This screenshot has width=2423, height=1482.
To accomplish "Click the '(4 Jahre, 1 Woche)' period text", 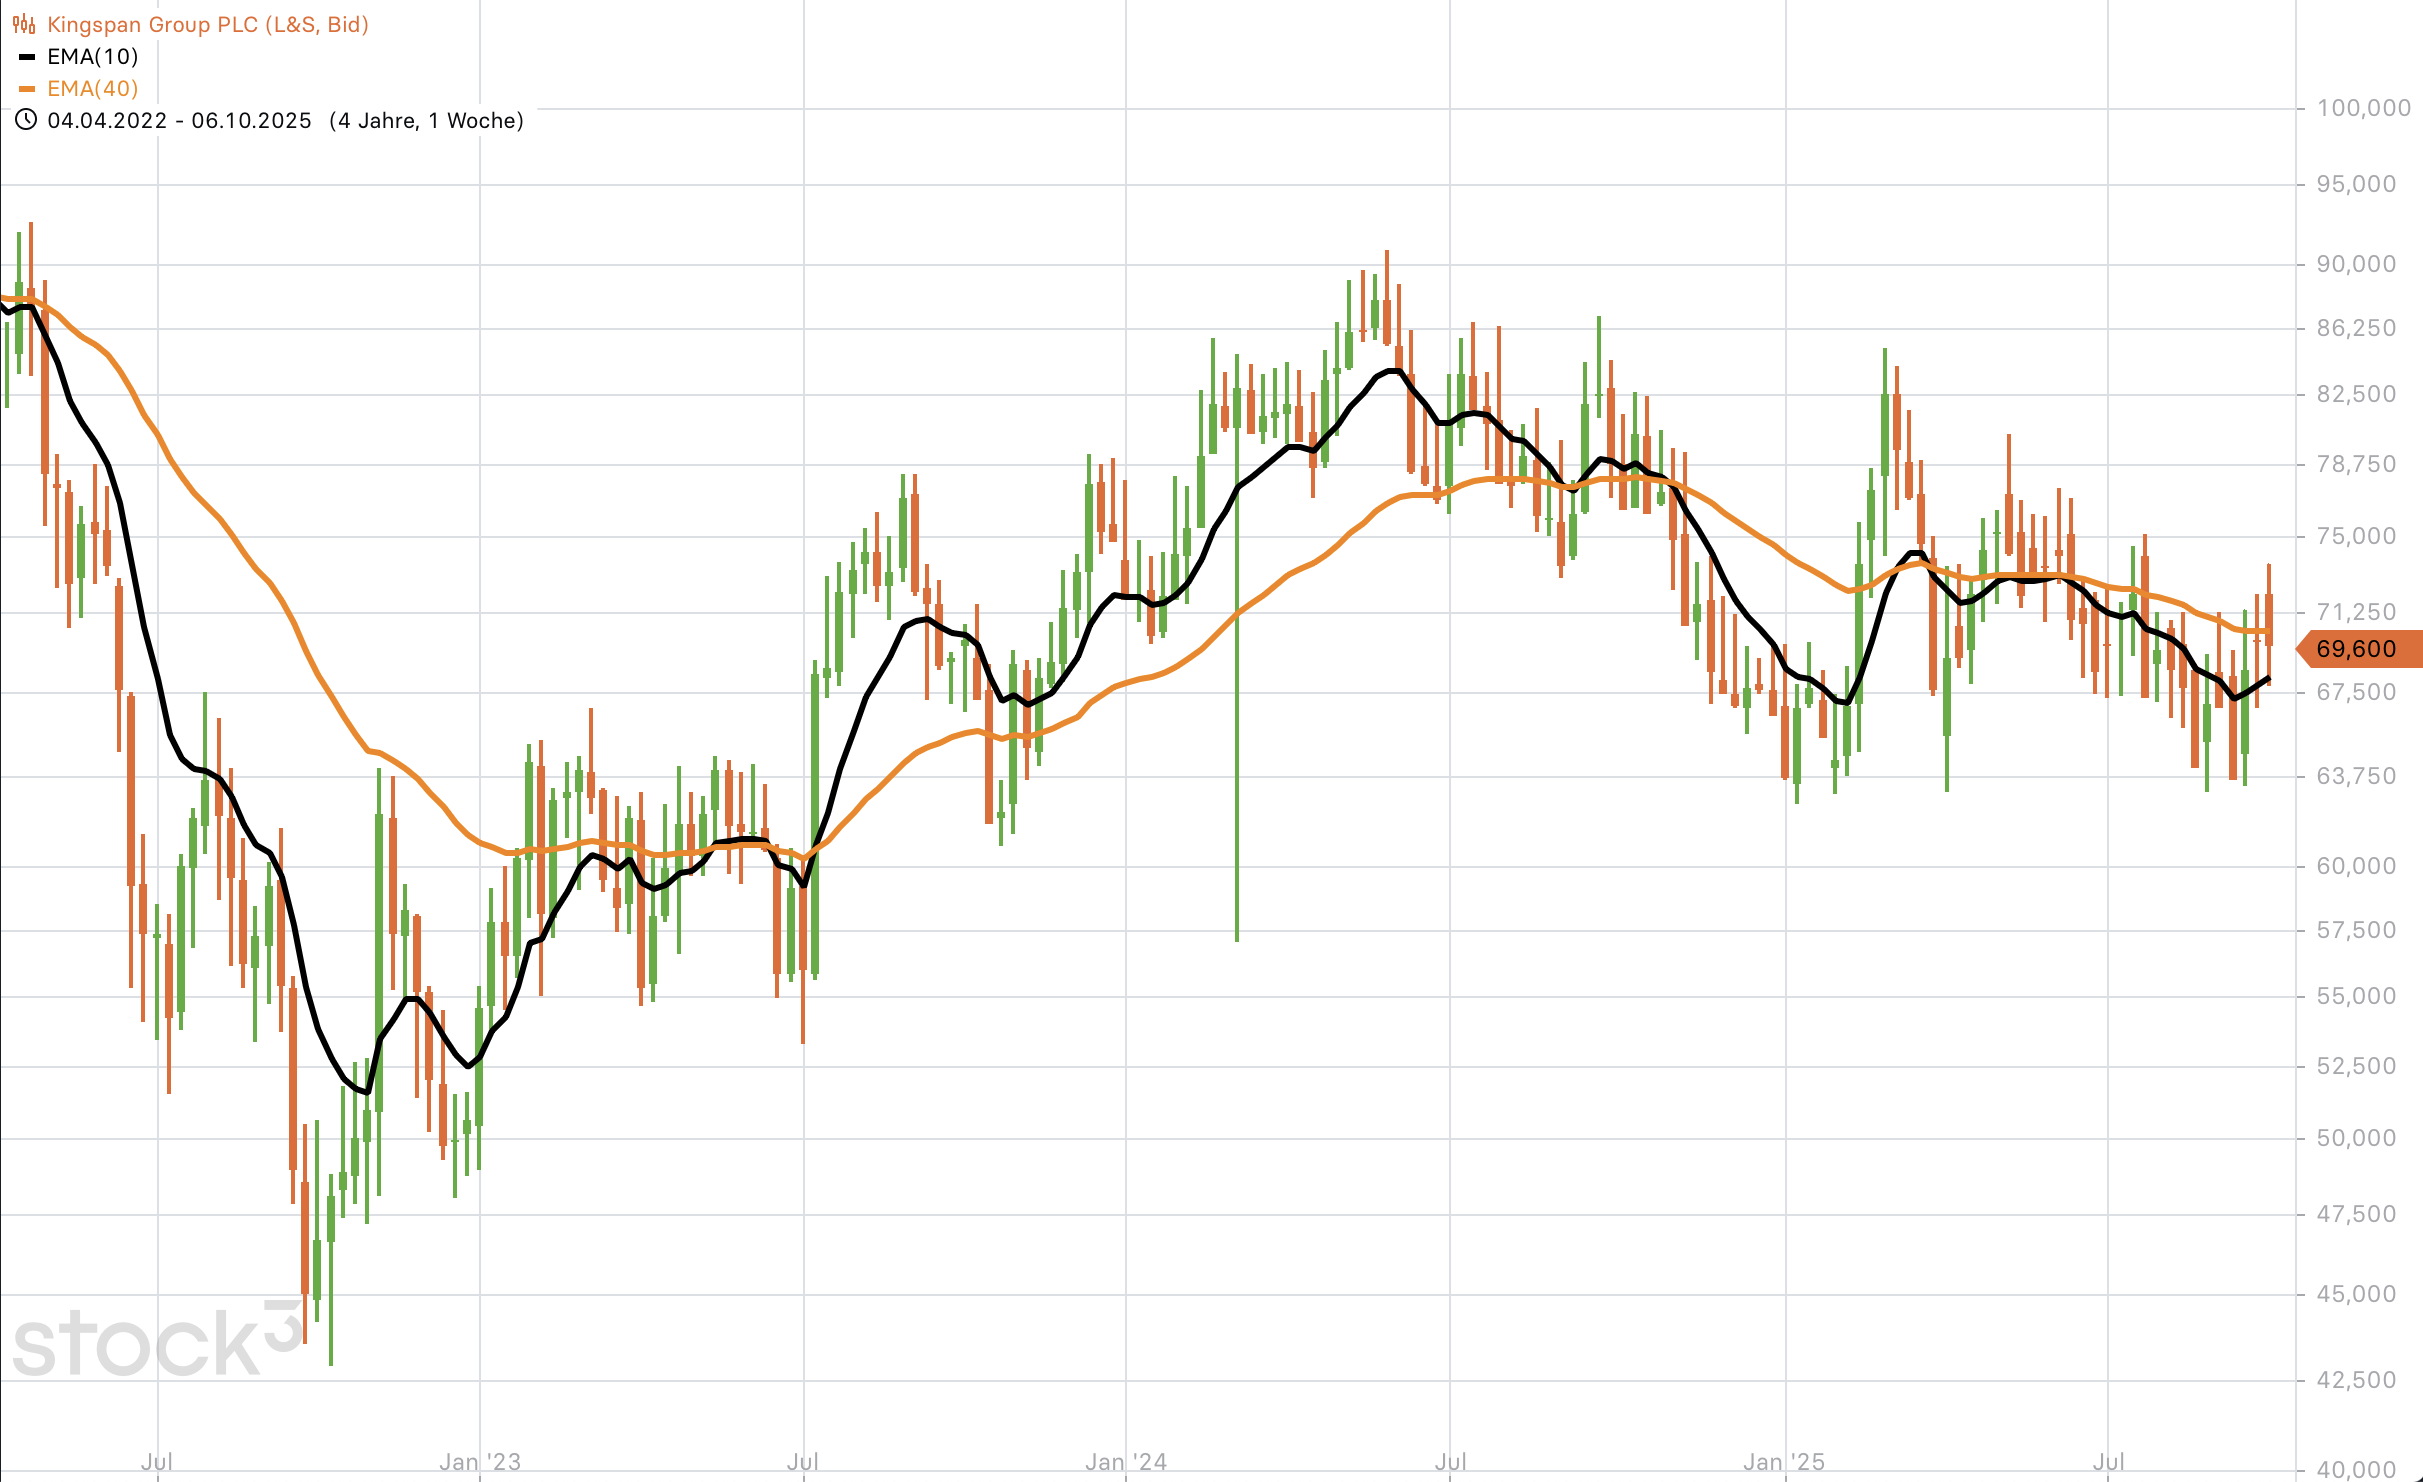I will 427,121.
